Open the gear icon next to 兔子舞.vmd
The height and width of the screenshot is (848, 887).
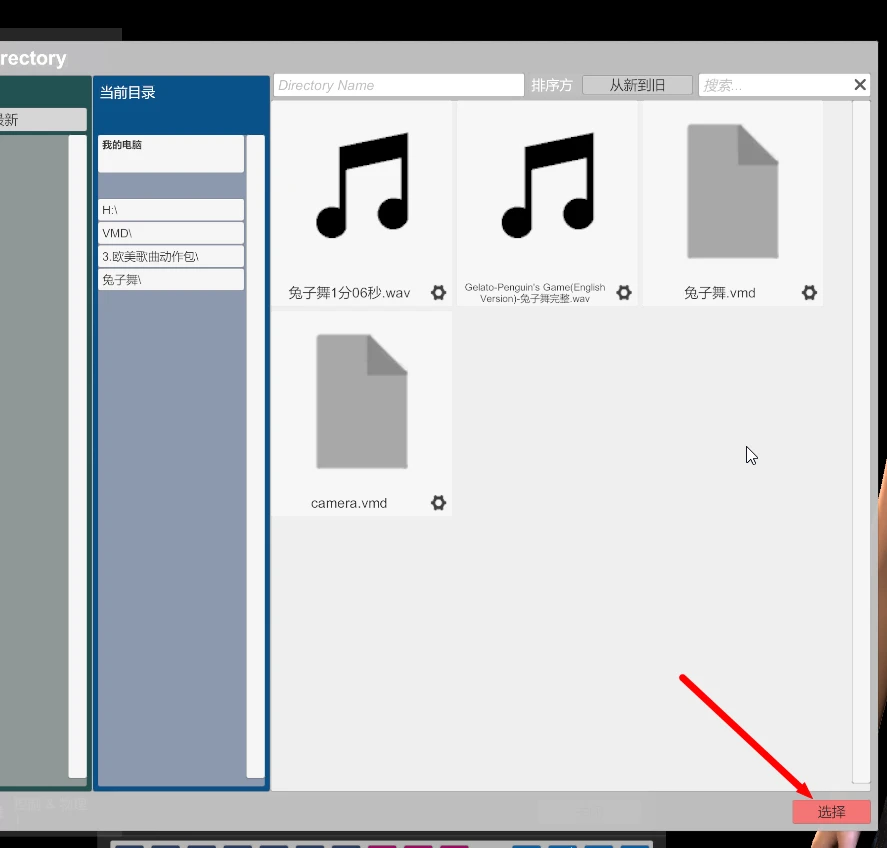[x=809, y=292]
